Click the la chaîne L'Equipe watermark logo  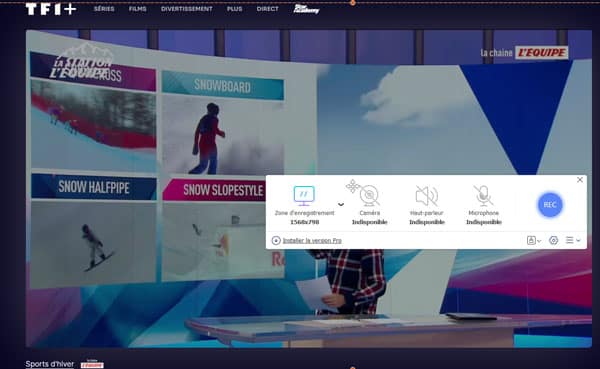[524, 52]
